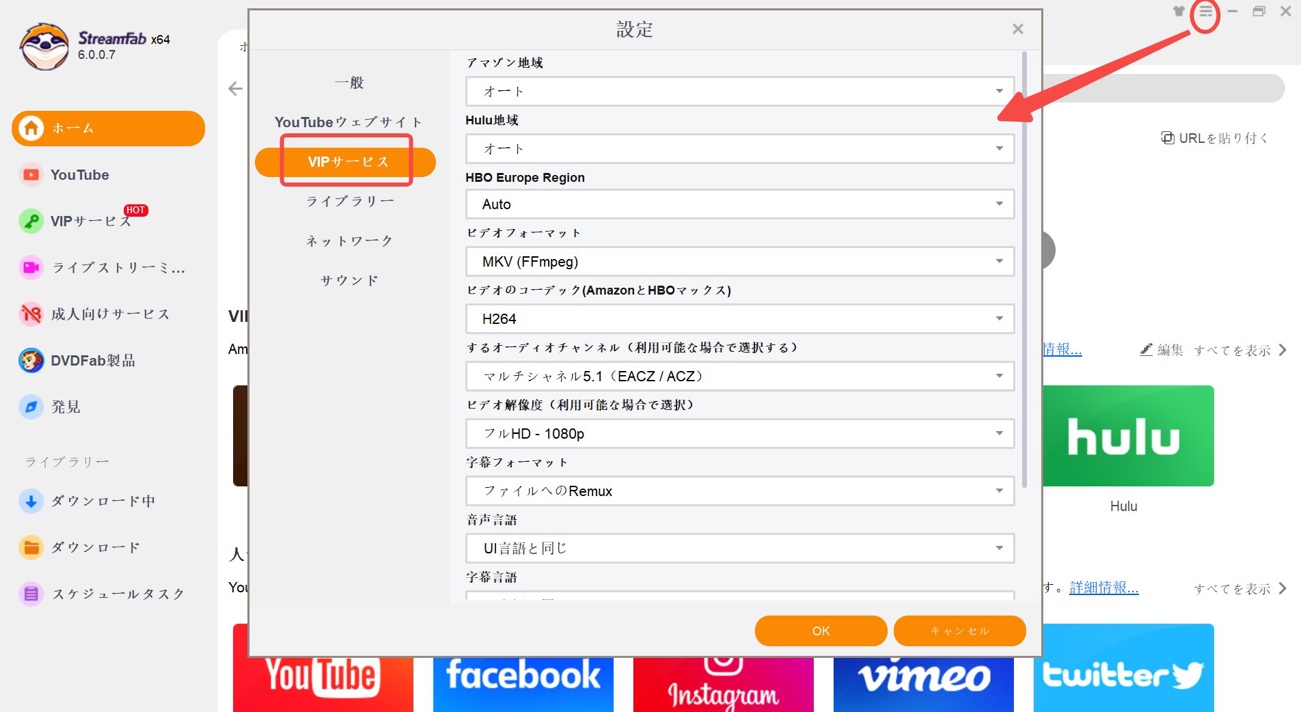The height and width of the screenshot is (712, 1301).
Task: Open 成人向けサービス in sidebar
Action: point(108,314)
